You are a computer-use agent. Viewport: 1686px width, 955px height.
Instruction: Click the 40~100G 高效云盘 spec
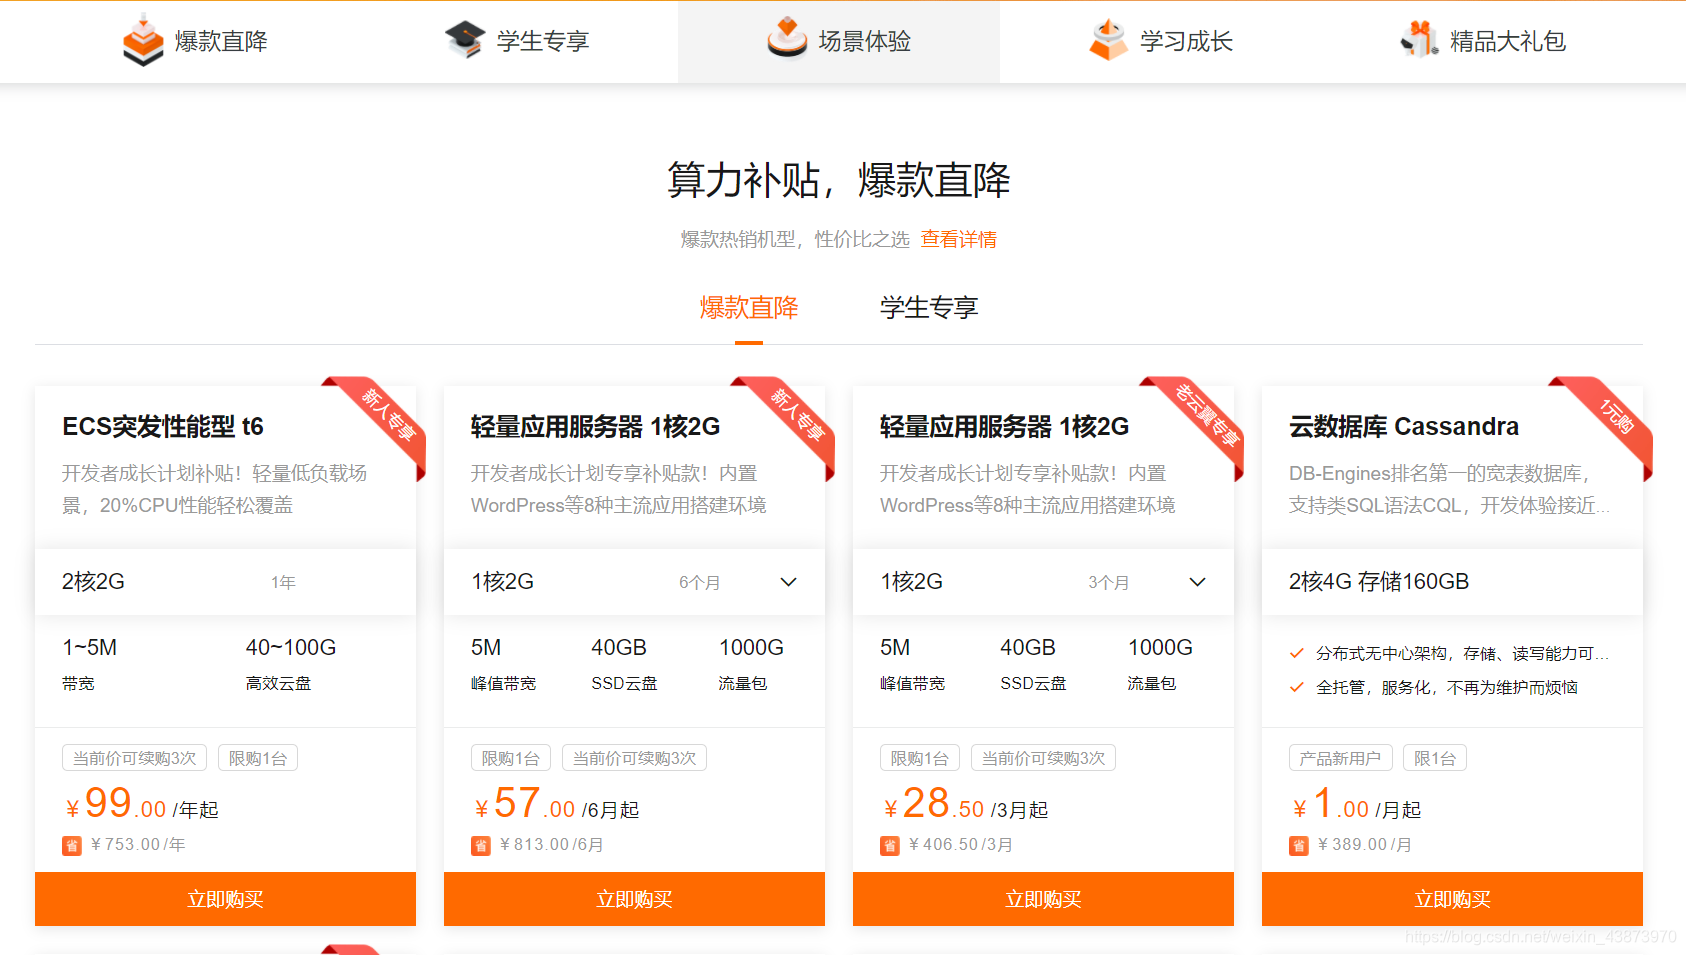[291, 664]
